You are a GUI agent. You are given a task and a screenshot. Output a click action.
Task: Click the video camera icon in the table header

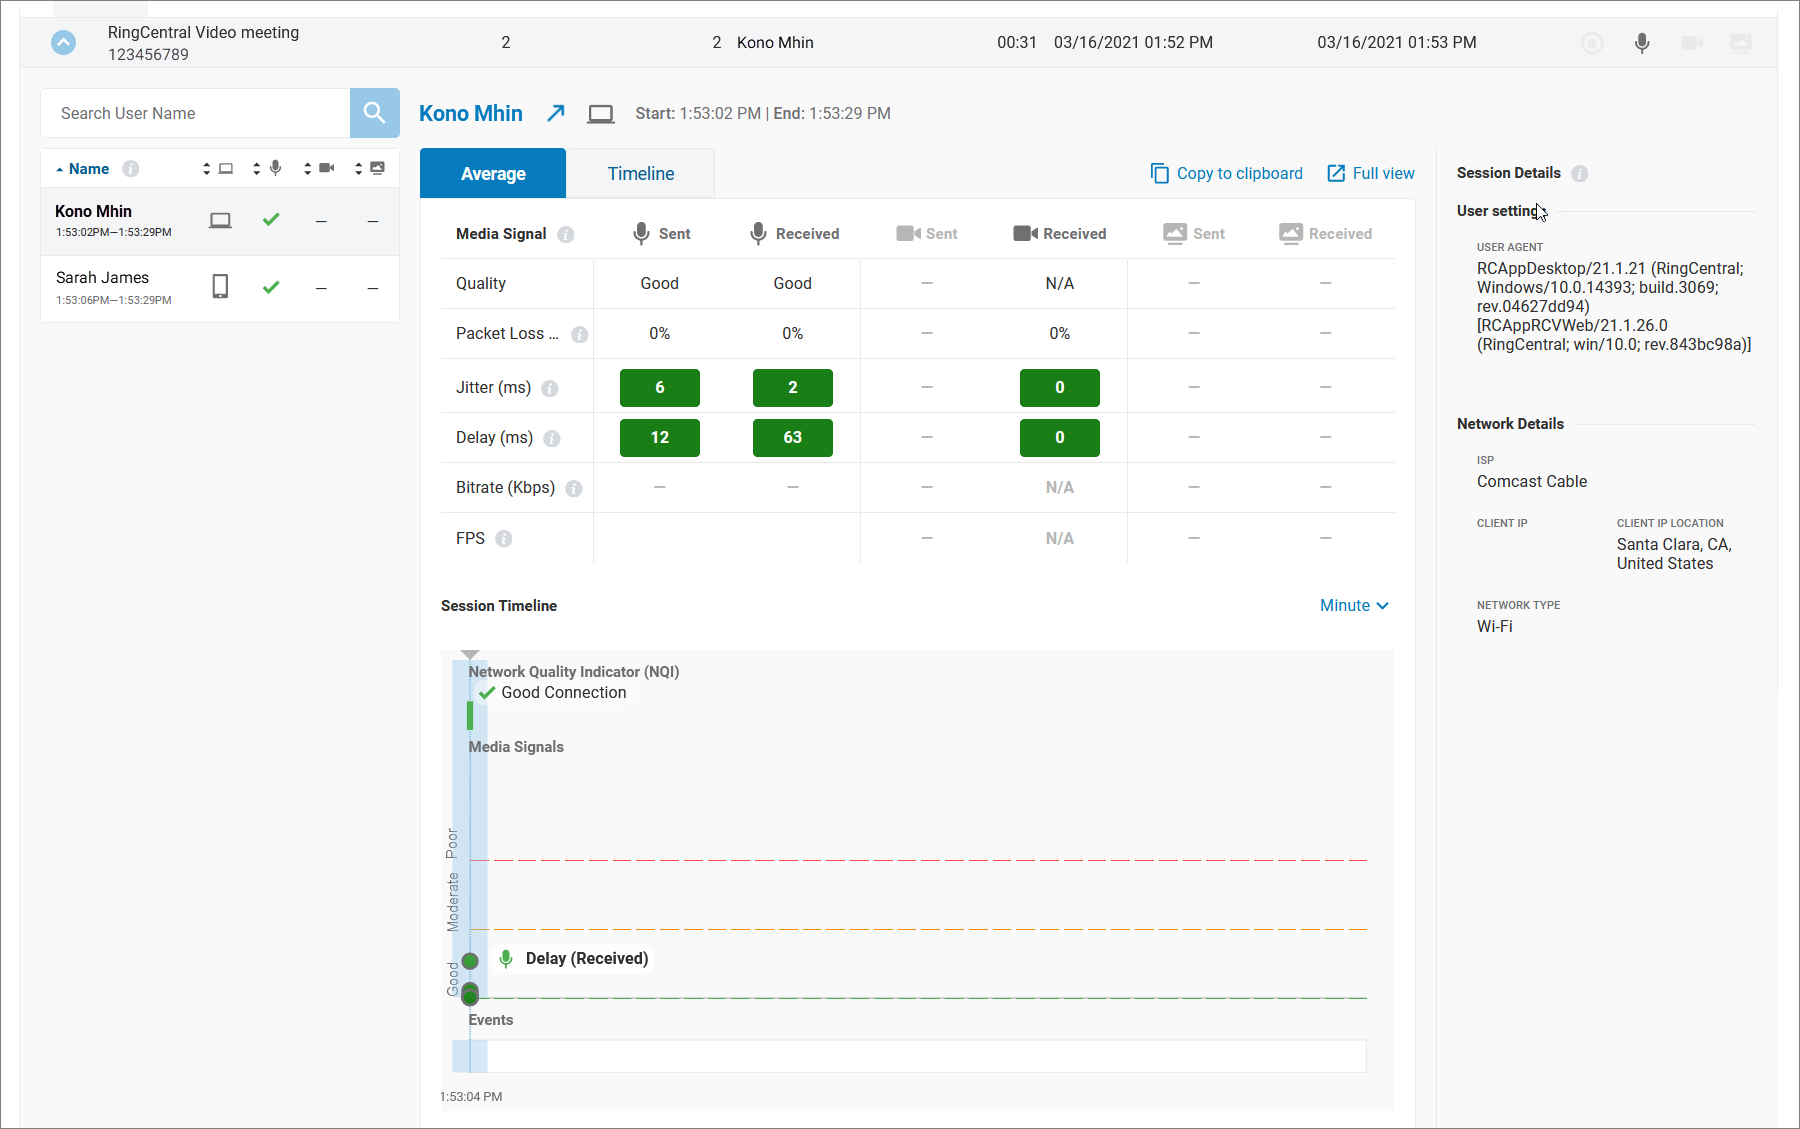(325, 168)
